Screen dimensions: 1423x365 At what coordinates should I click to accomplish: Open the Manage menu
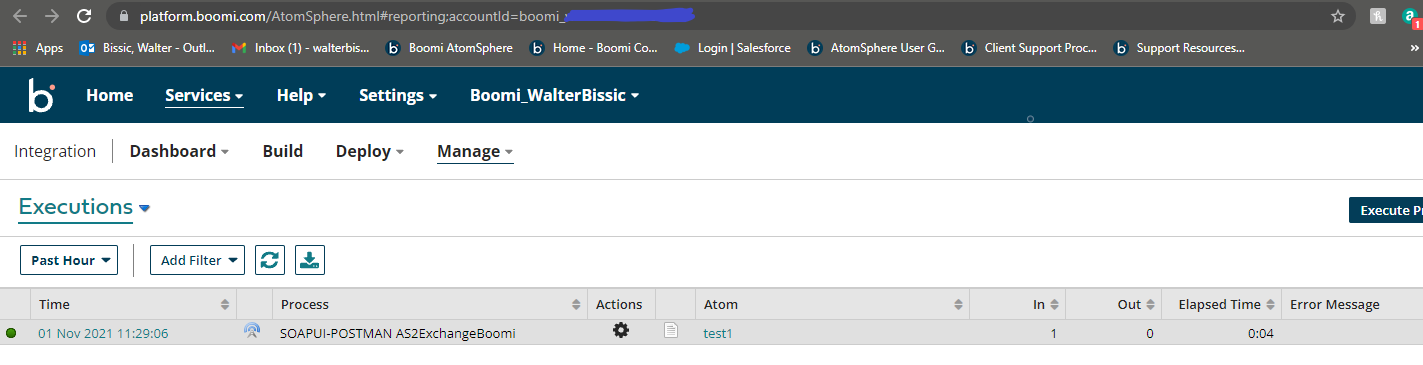(x=475, y=152)
